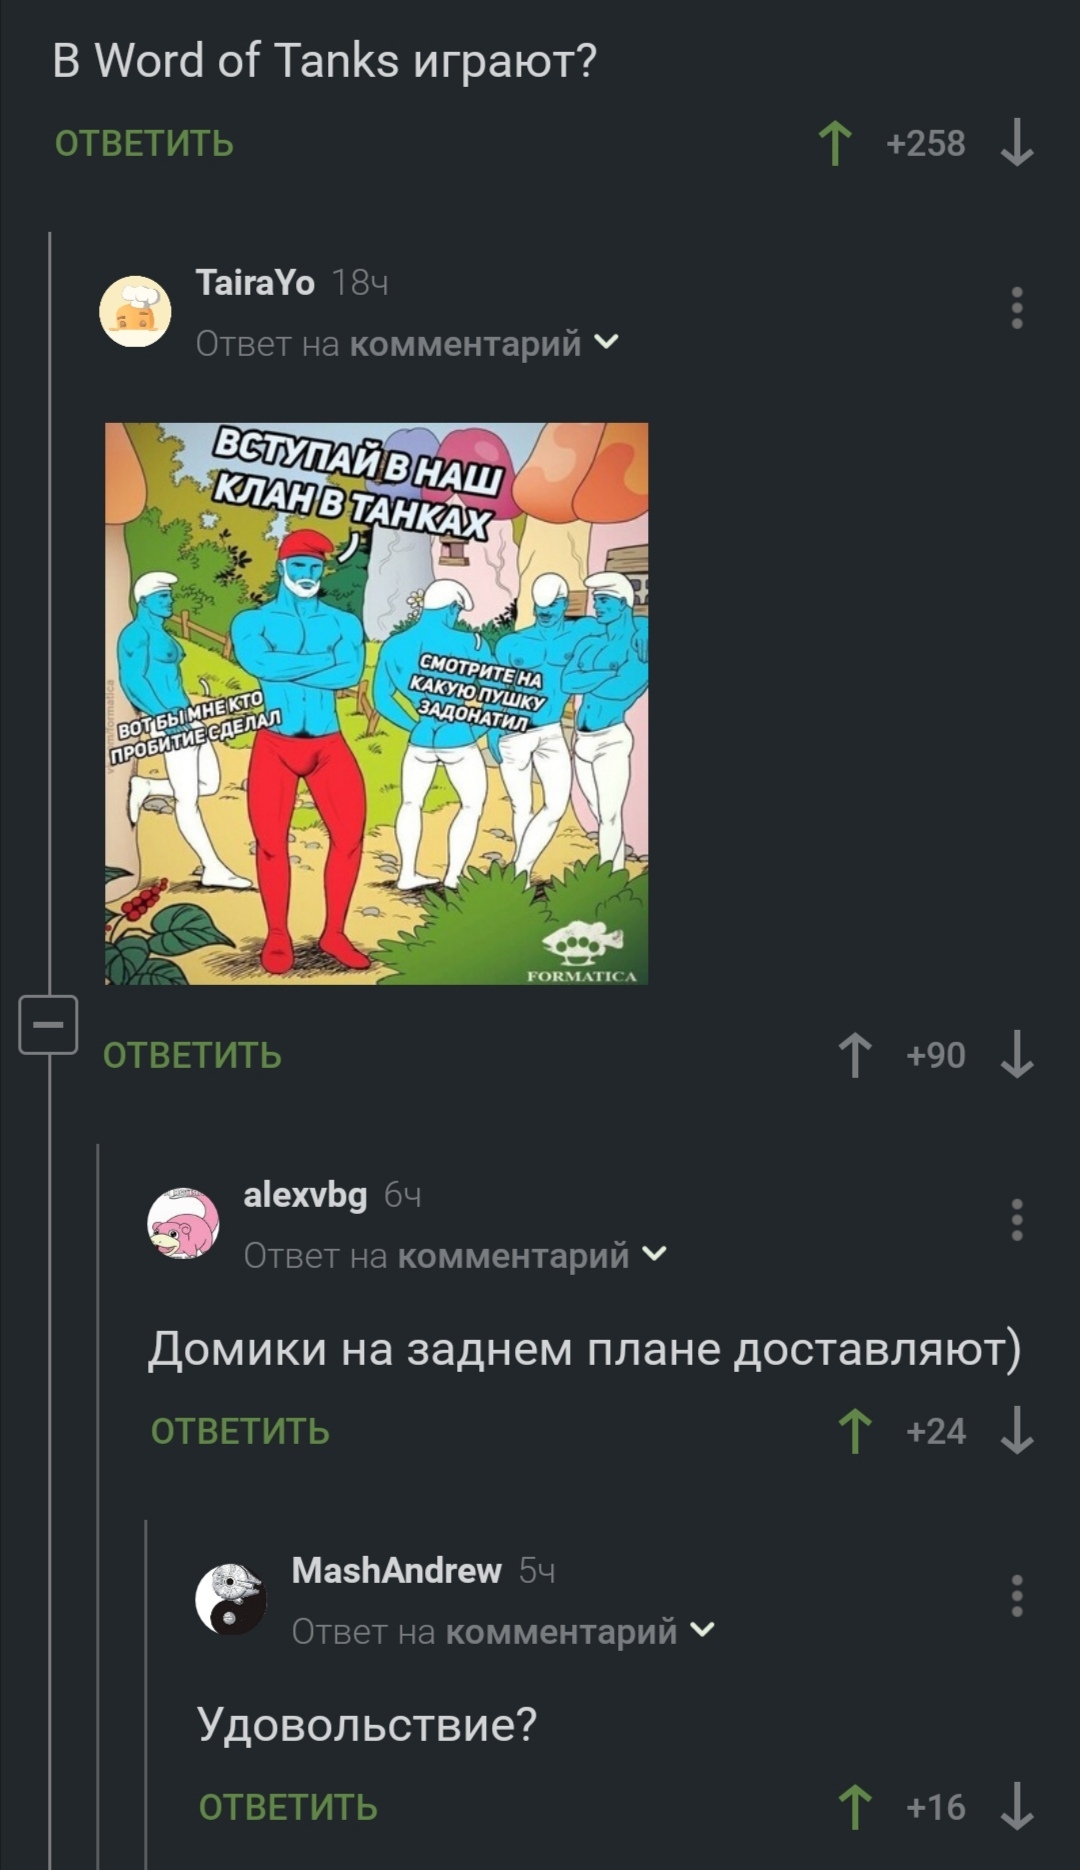
Task: Collapse the comment thread with minus box
Action: pos(48,1025)
